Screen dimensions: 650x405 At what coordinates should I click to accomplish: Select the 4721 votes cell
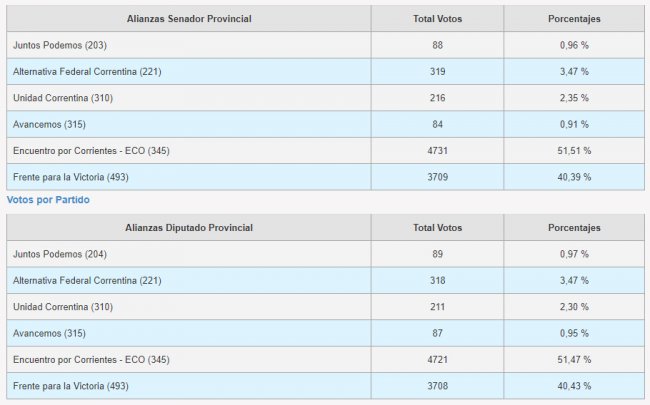point(437,359)
